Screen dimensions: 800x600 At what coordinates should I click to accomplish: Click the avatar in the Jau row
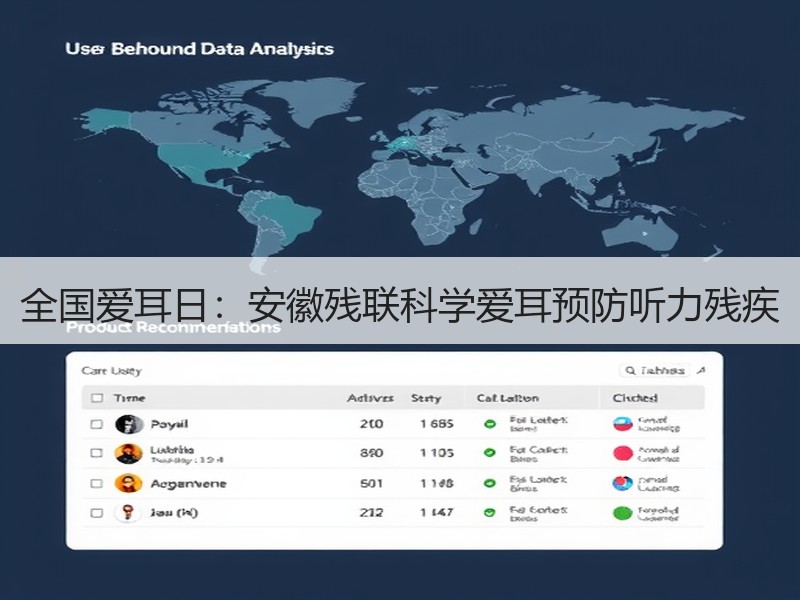(x=128, y=512)
